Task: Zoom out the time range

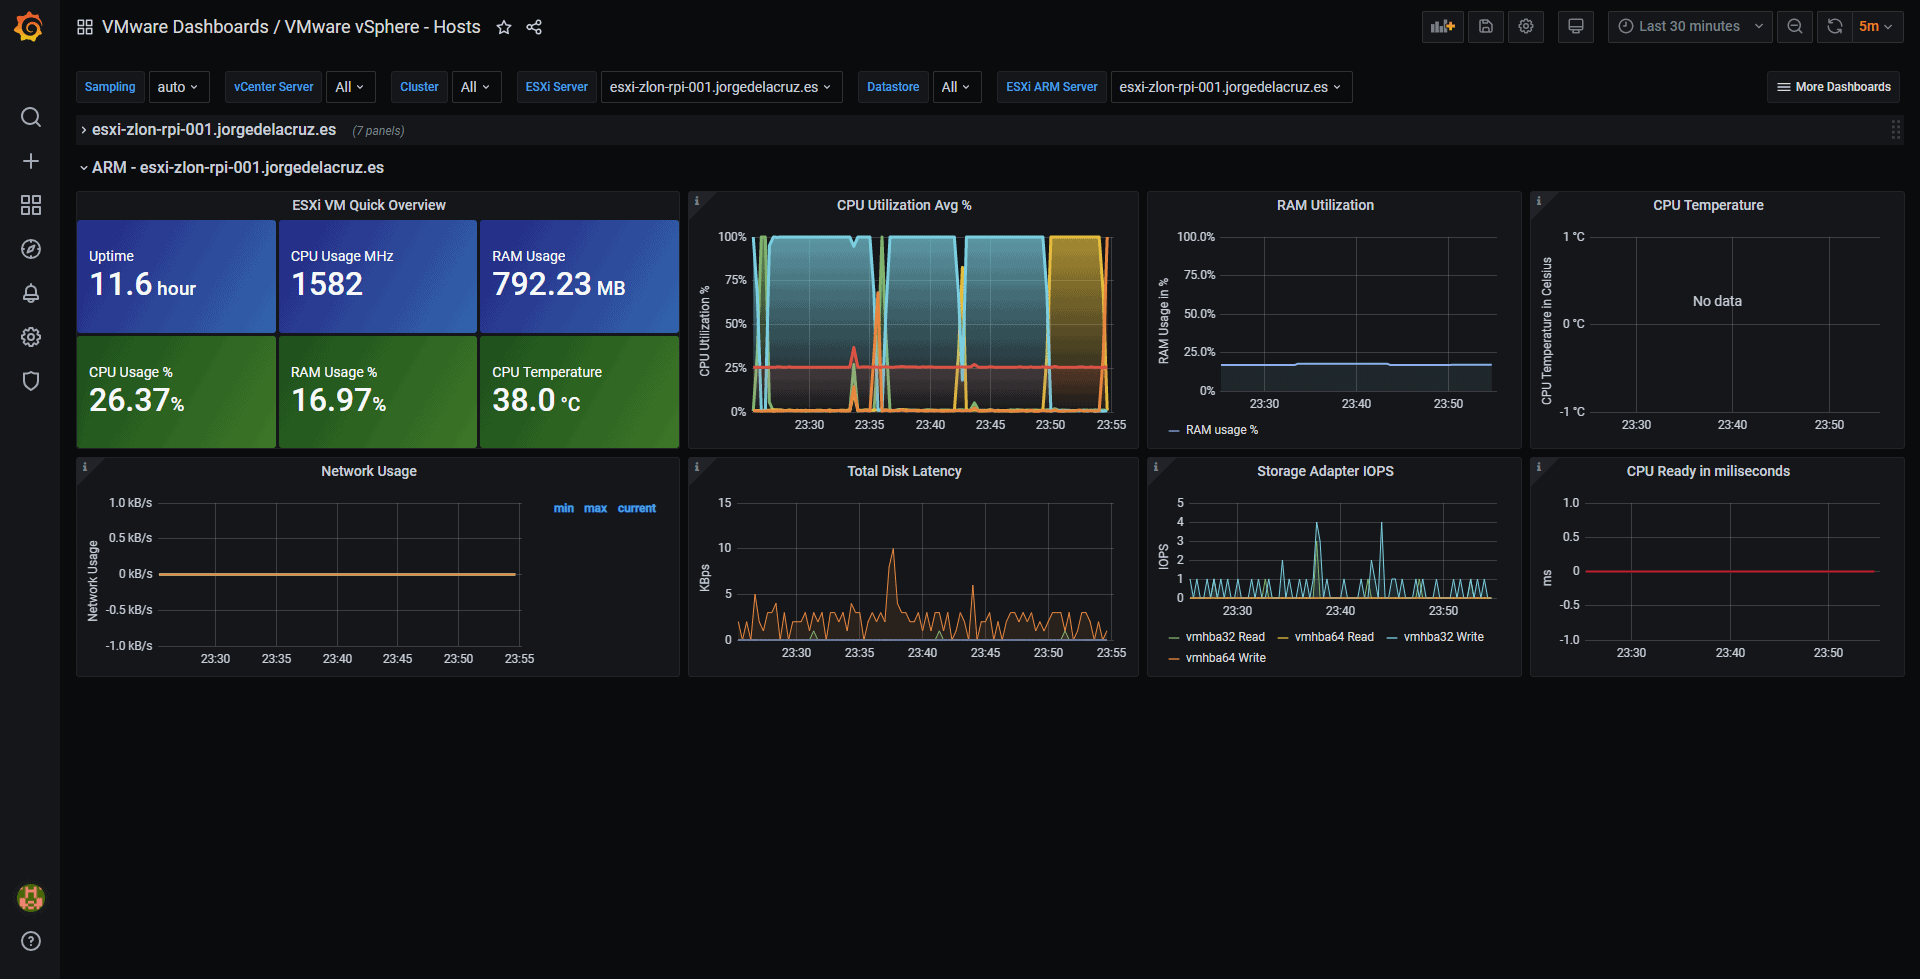Action: coord(1795,27)
